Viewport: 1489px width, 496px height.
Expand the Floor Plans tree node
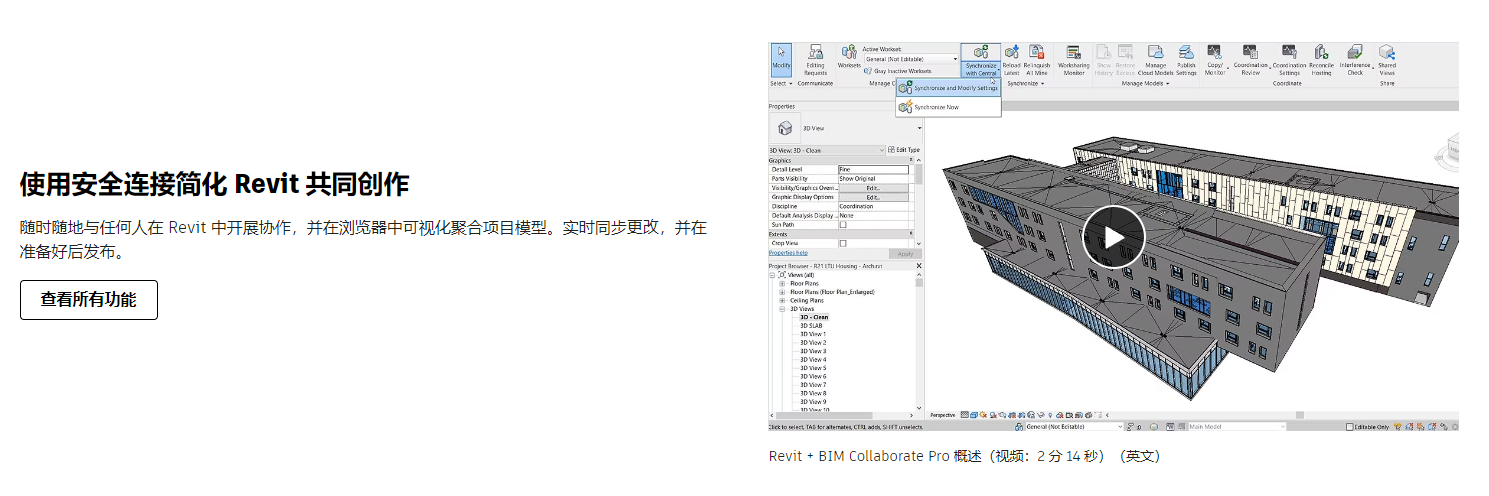pyautogui.click(x=782, y=283)
